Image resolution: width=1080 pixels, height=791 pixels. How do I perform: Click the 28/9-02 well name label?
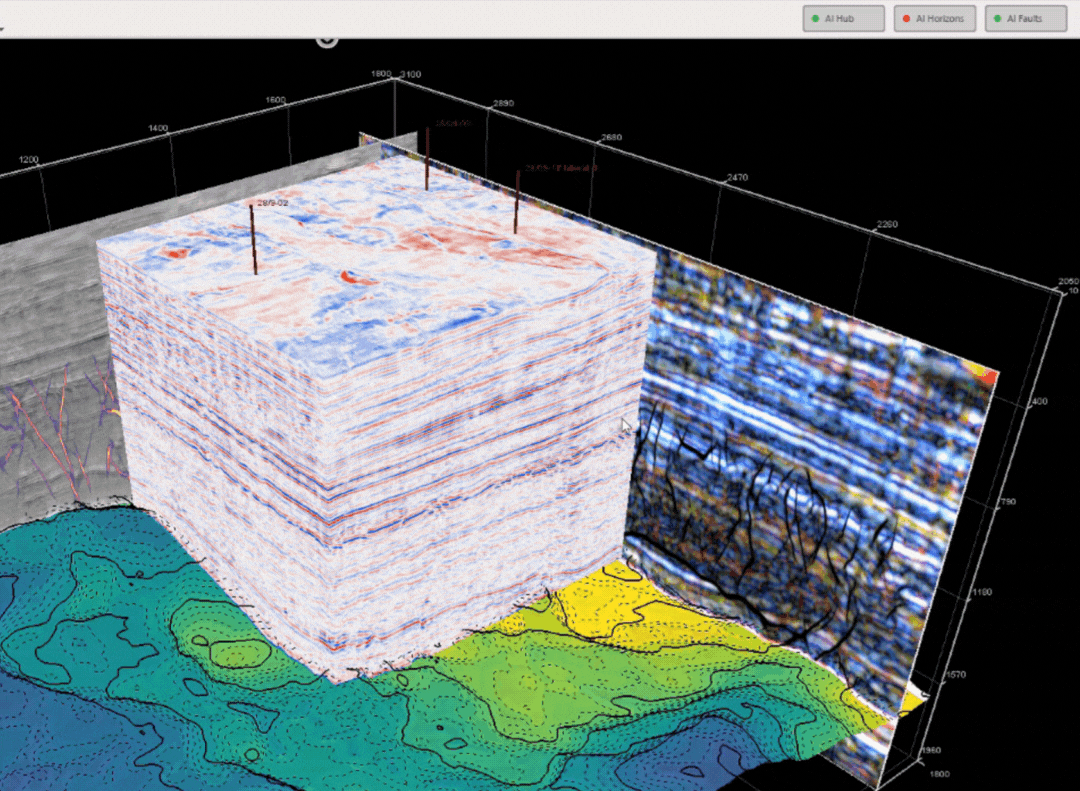(x=273, y=203)
